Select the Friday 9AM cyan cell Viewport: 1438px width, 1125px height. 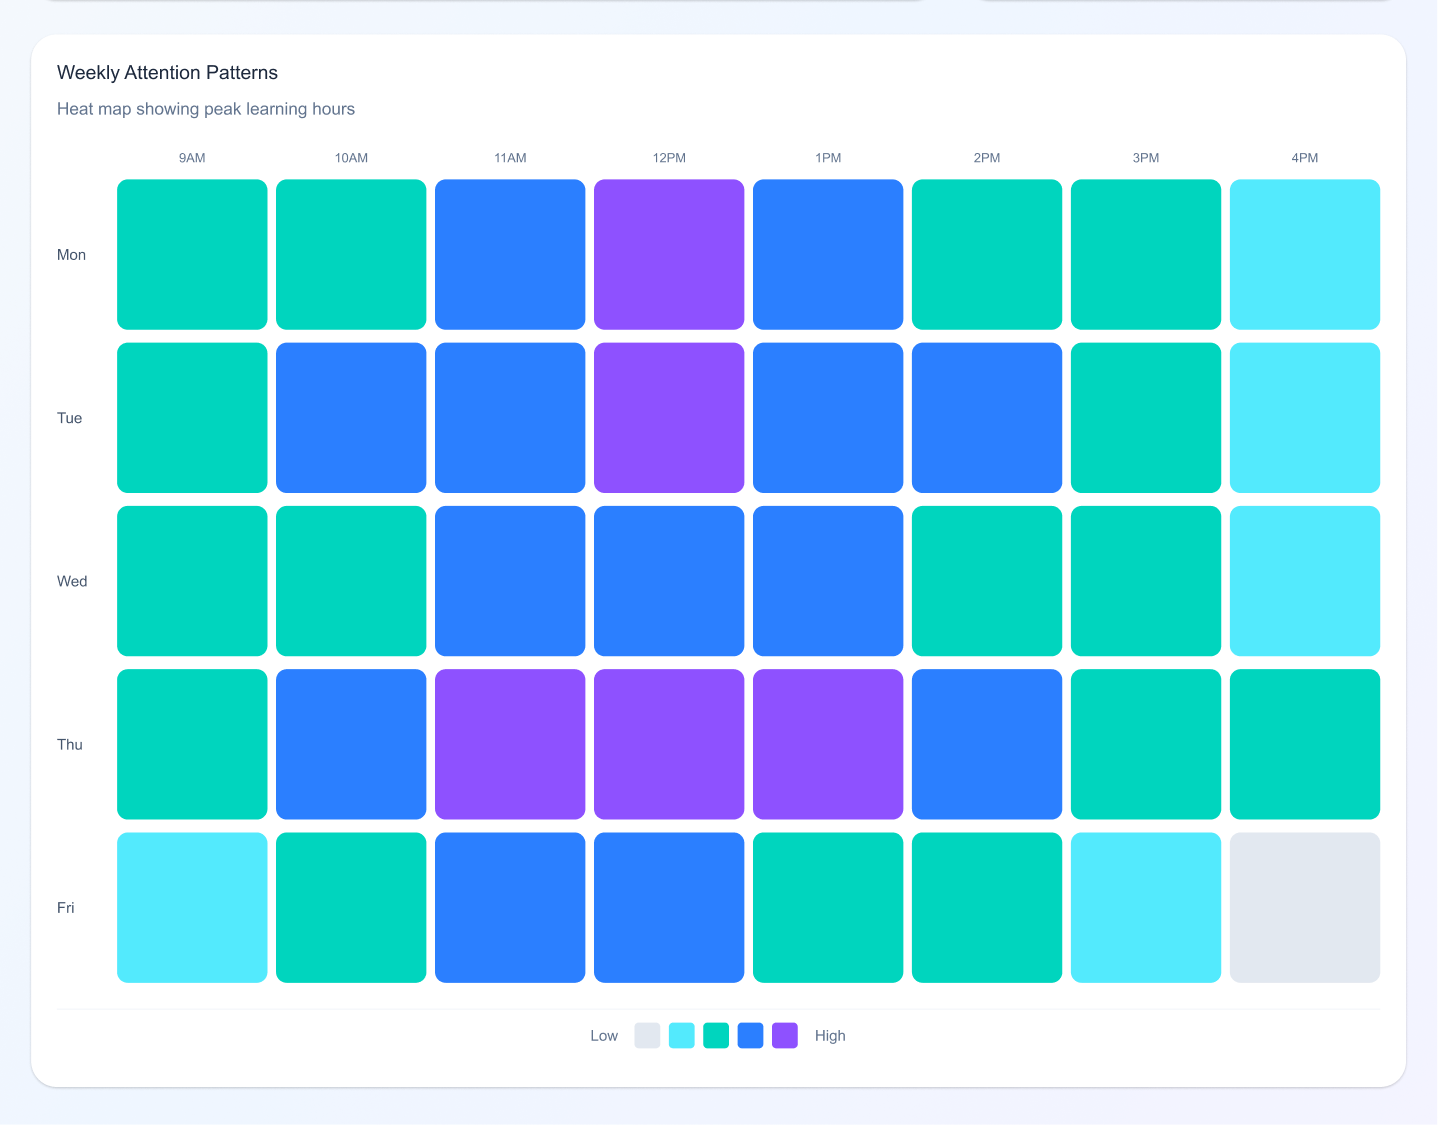(192, 907)
